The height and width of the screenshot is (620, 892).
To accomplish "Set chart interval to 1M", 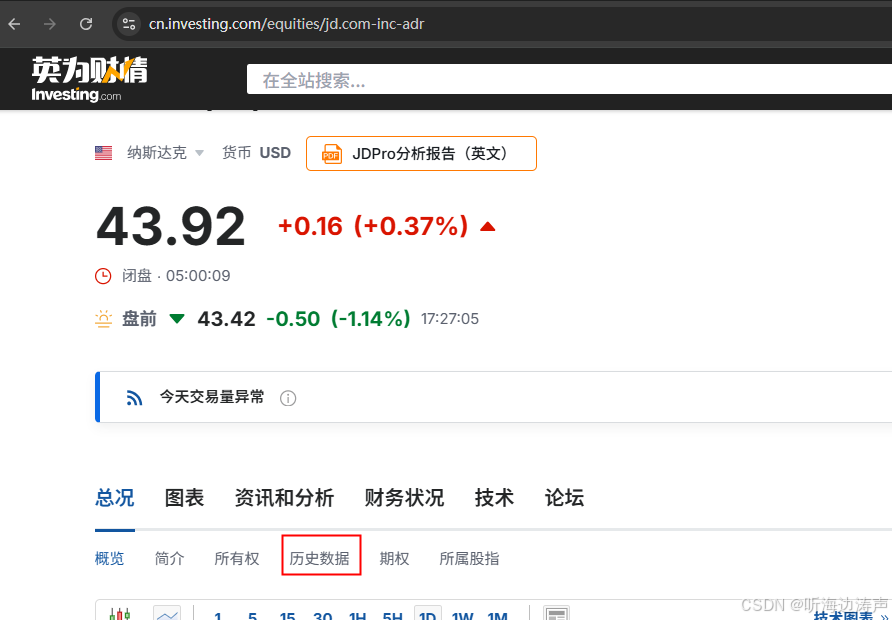I will 498,616.
